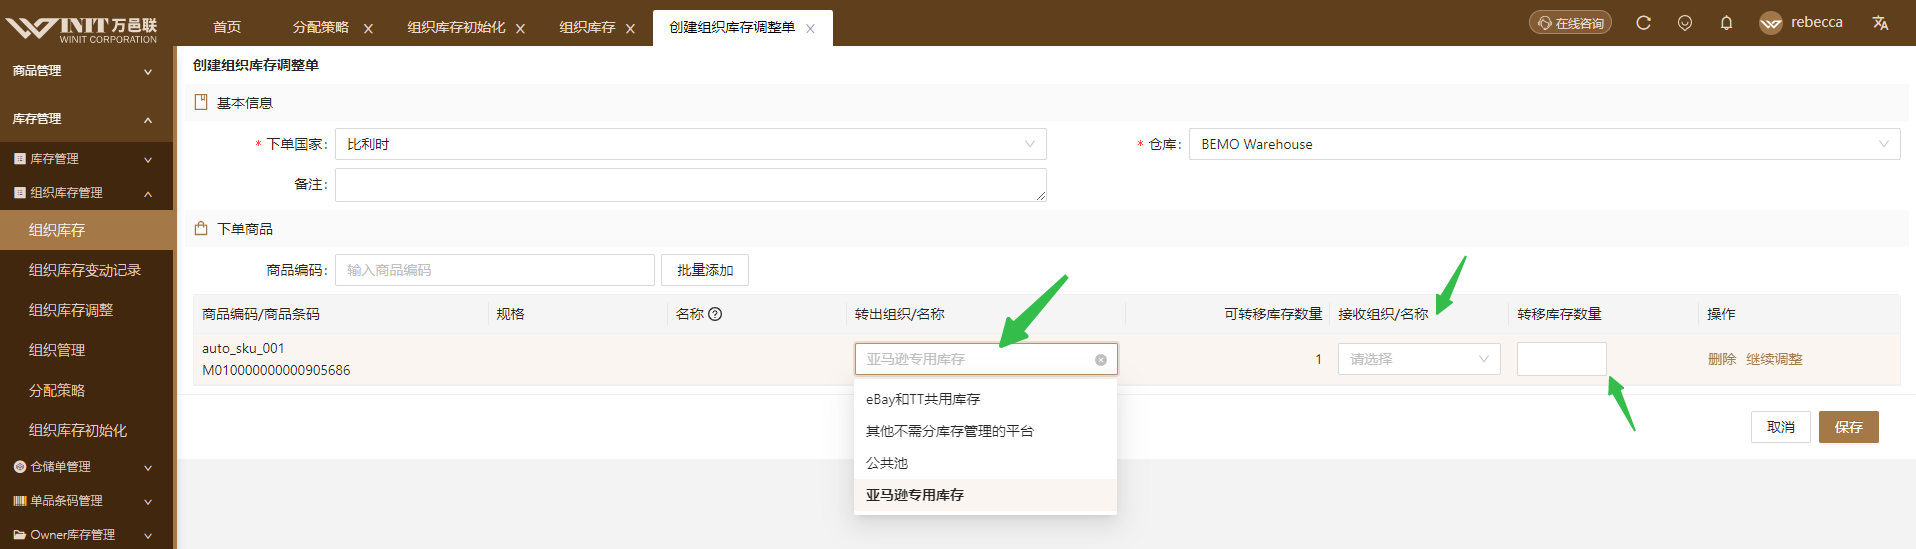The width and height of the screenshot is (1916, 549).
Task: Close the 分配策略 tab
Action: point(368,29)
